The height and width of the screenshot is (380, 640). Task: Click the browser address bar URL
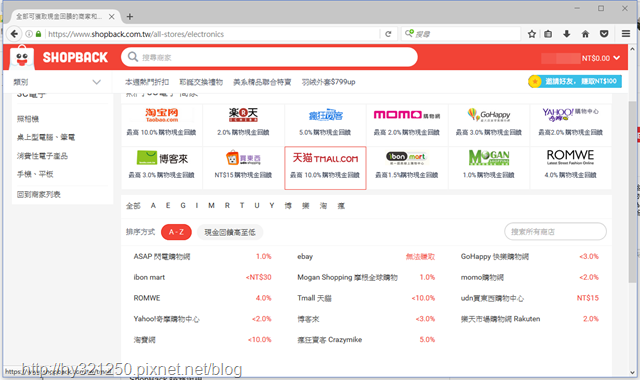[136, 34]
